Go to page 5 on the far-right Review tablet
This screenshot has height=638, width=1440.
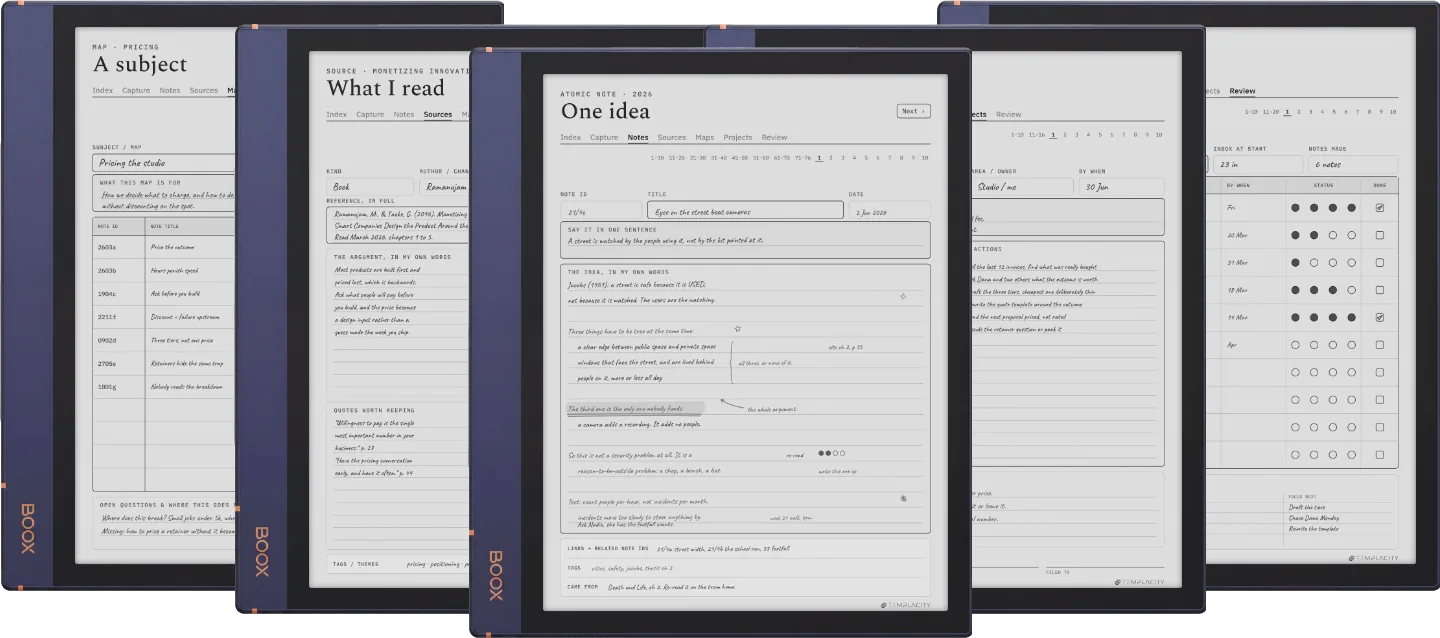coord(1335,112)
